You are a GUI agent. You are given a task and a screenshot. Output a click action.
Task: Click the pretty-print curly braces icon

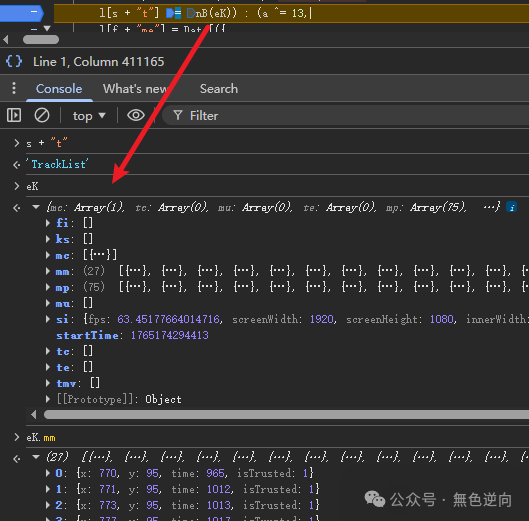pyautogui.click(x=14, y=61)
